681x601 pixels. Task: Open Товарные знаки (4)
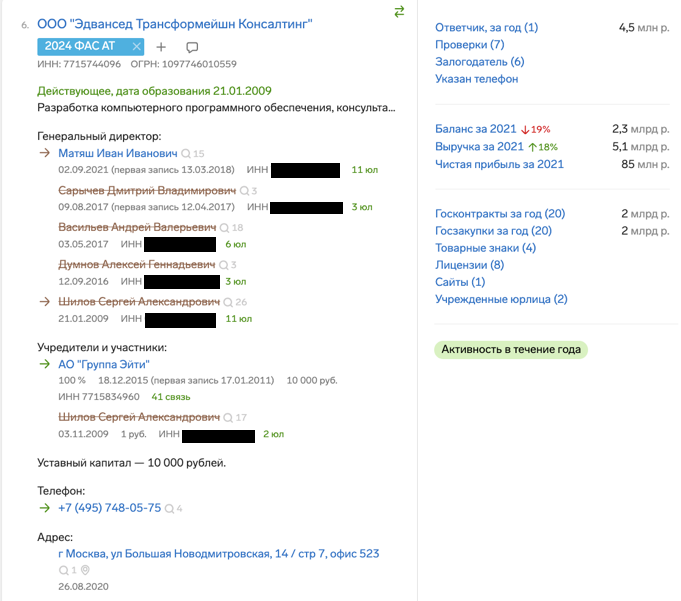pos(486,248)
